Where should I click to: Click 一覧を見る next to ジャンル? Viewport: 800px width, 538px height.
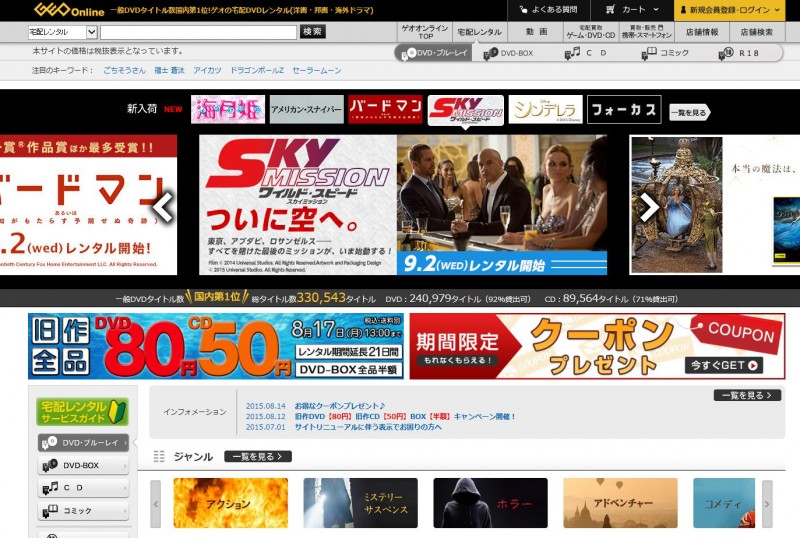(258, 456)
